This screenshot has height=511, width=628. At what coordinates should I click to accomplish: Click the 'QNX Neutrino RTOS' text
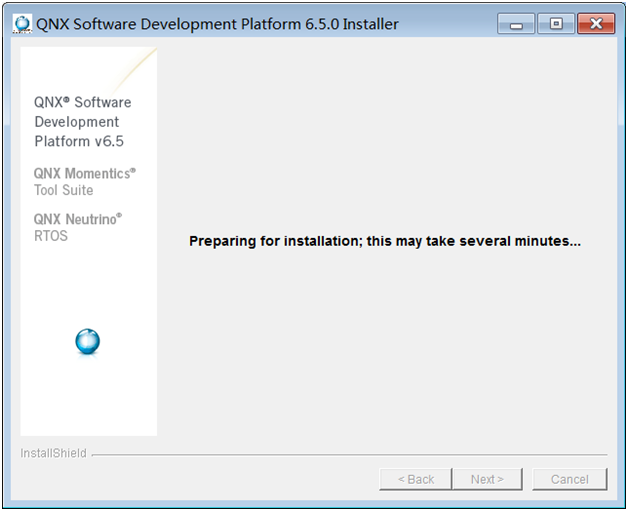tap(78, 227)
